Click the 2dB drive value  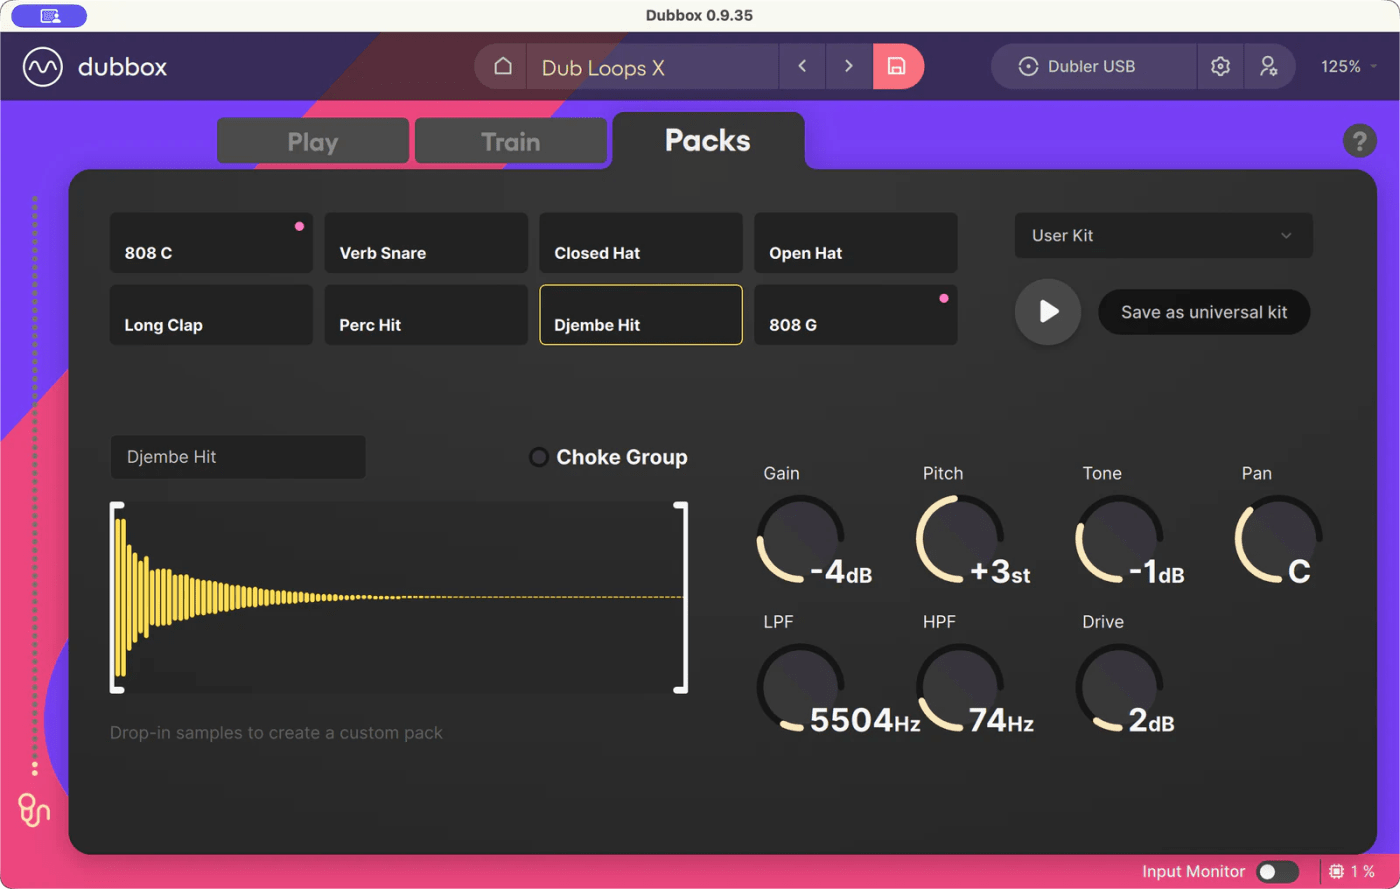coord(1151,720)
